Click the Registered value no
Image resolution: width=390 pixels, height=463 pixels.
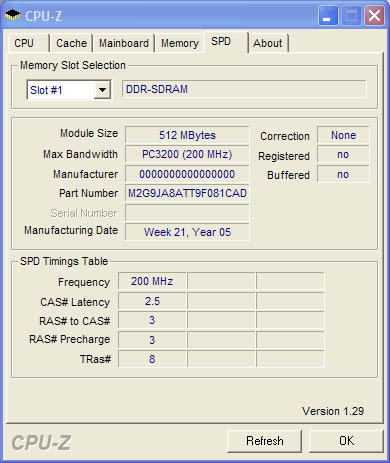pos(343,155)
